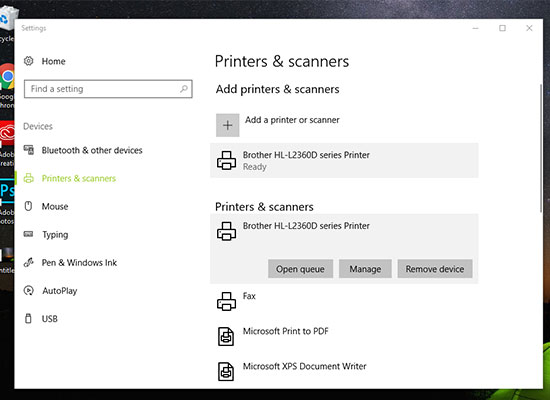Click the Manage button
Viewport: 550px width, 400px height.
pyautogui.click(x=365, y=269)
